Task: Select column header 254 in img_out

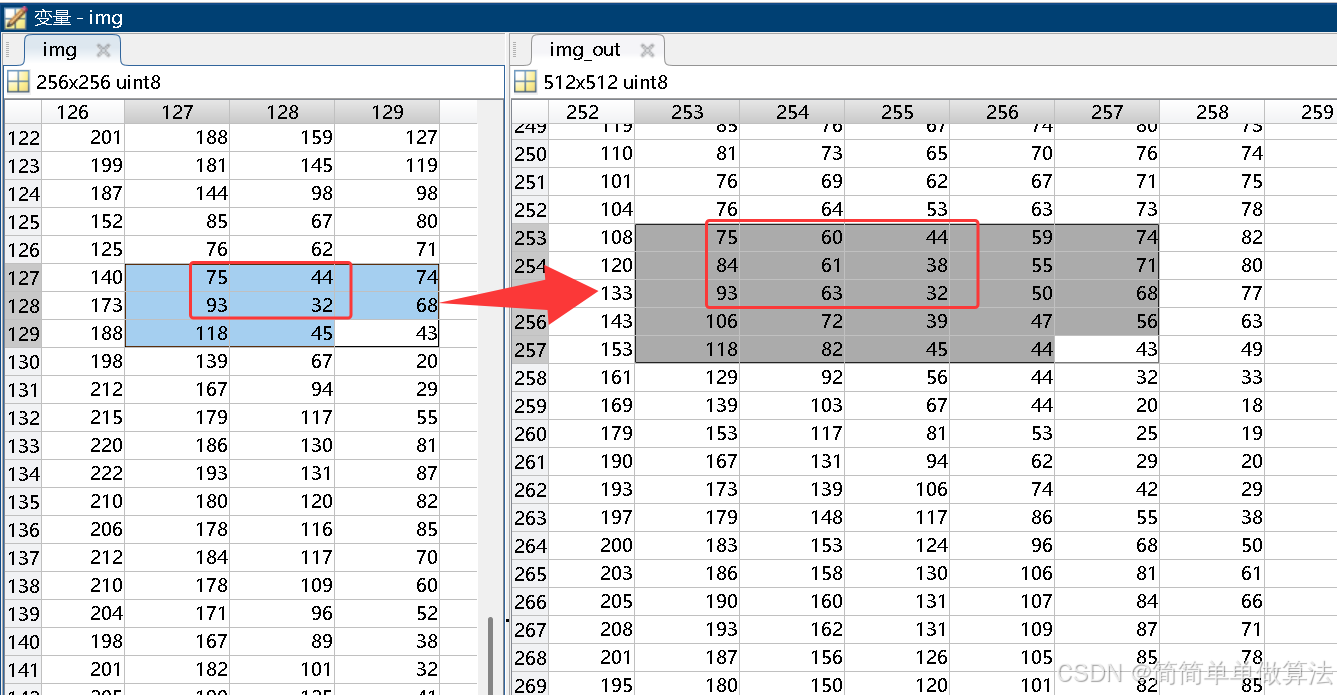Action: [792, 112]
